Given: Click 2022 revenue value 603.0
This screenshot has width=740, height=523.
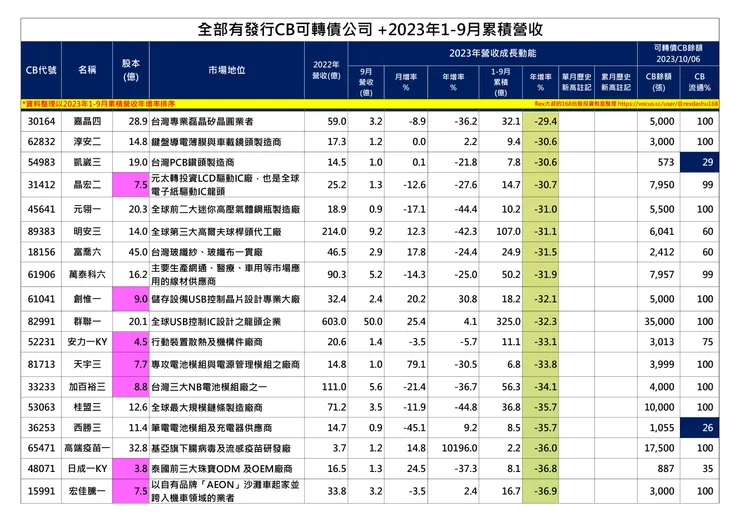Looking at the screenshot, I should 334,321.
